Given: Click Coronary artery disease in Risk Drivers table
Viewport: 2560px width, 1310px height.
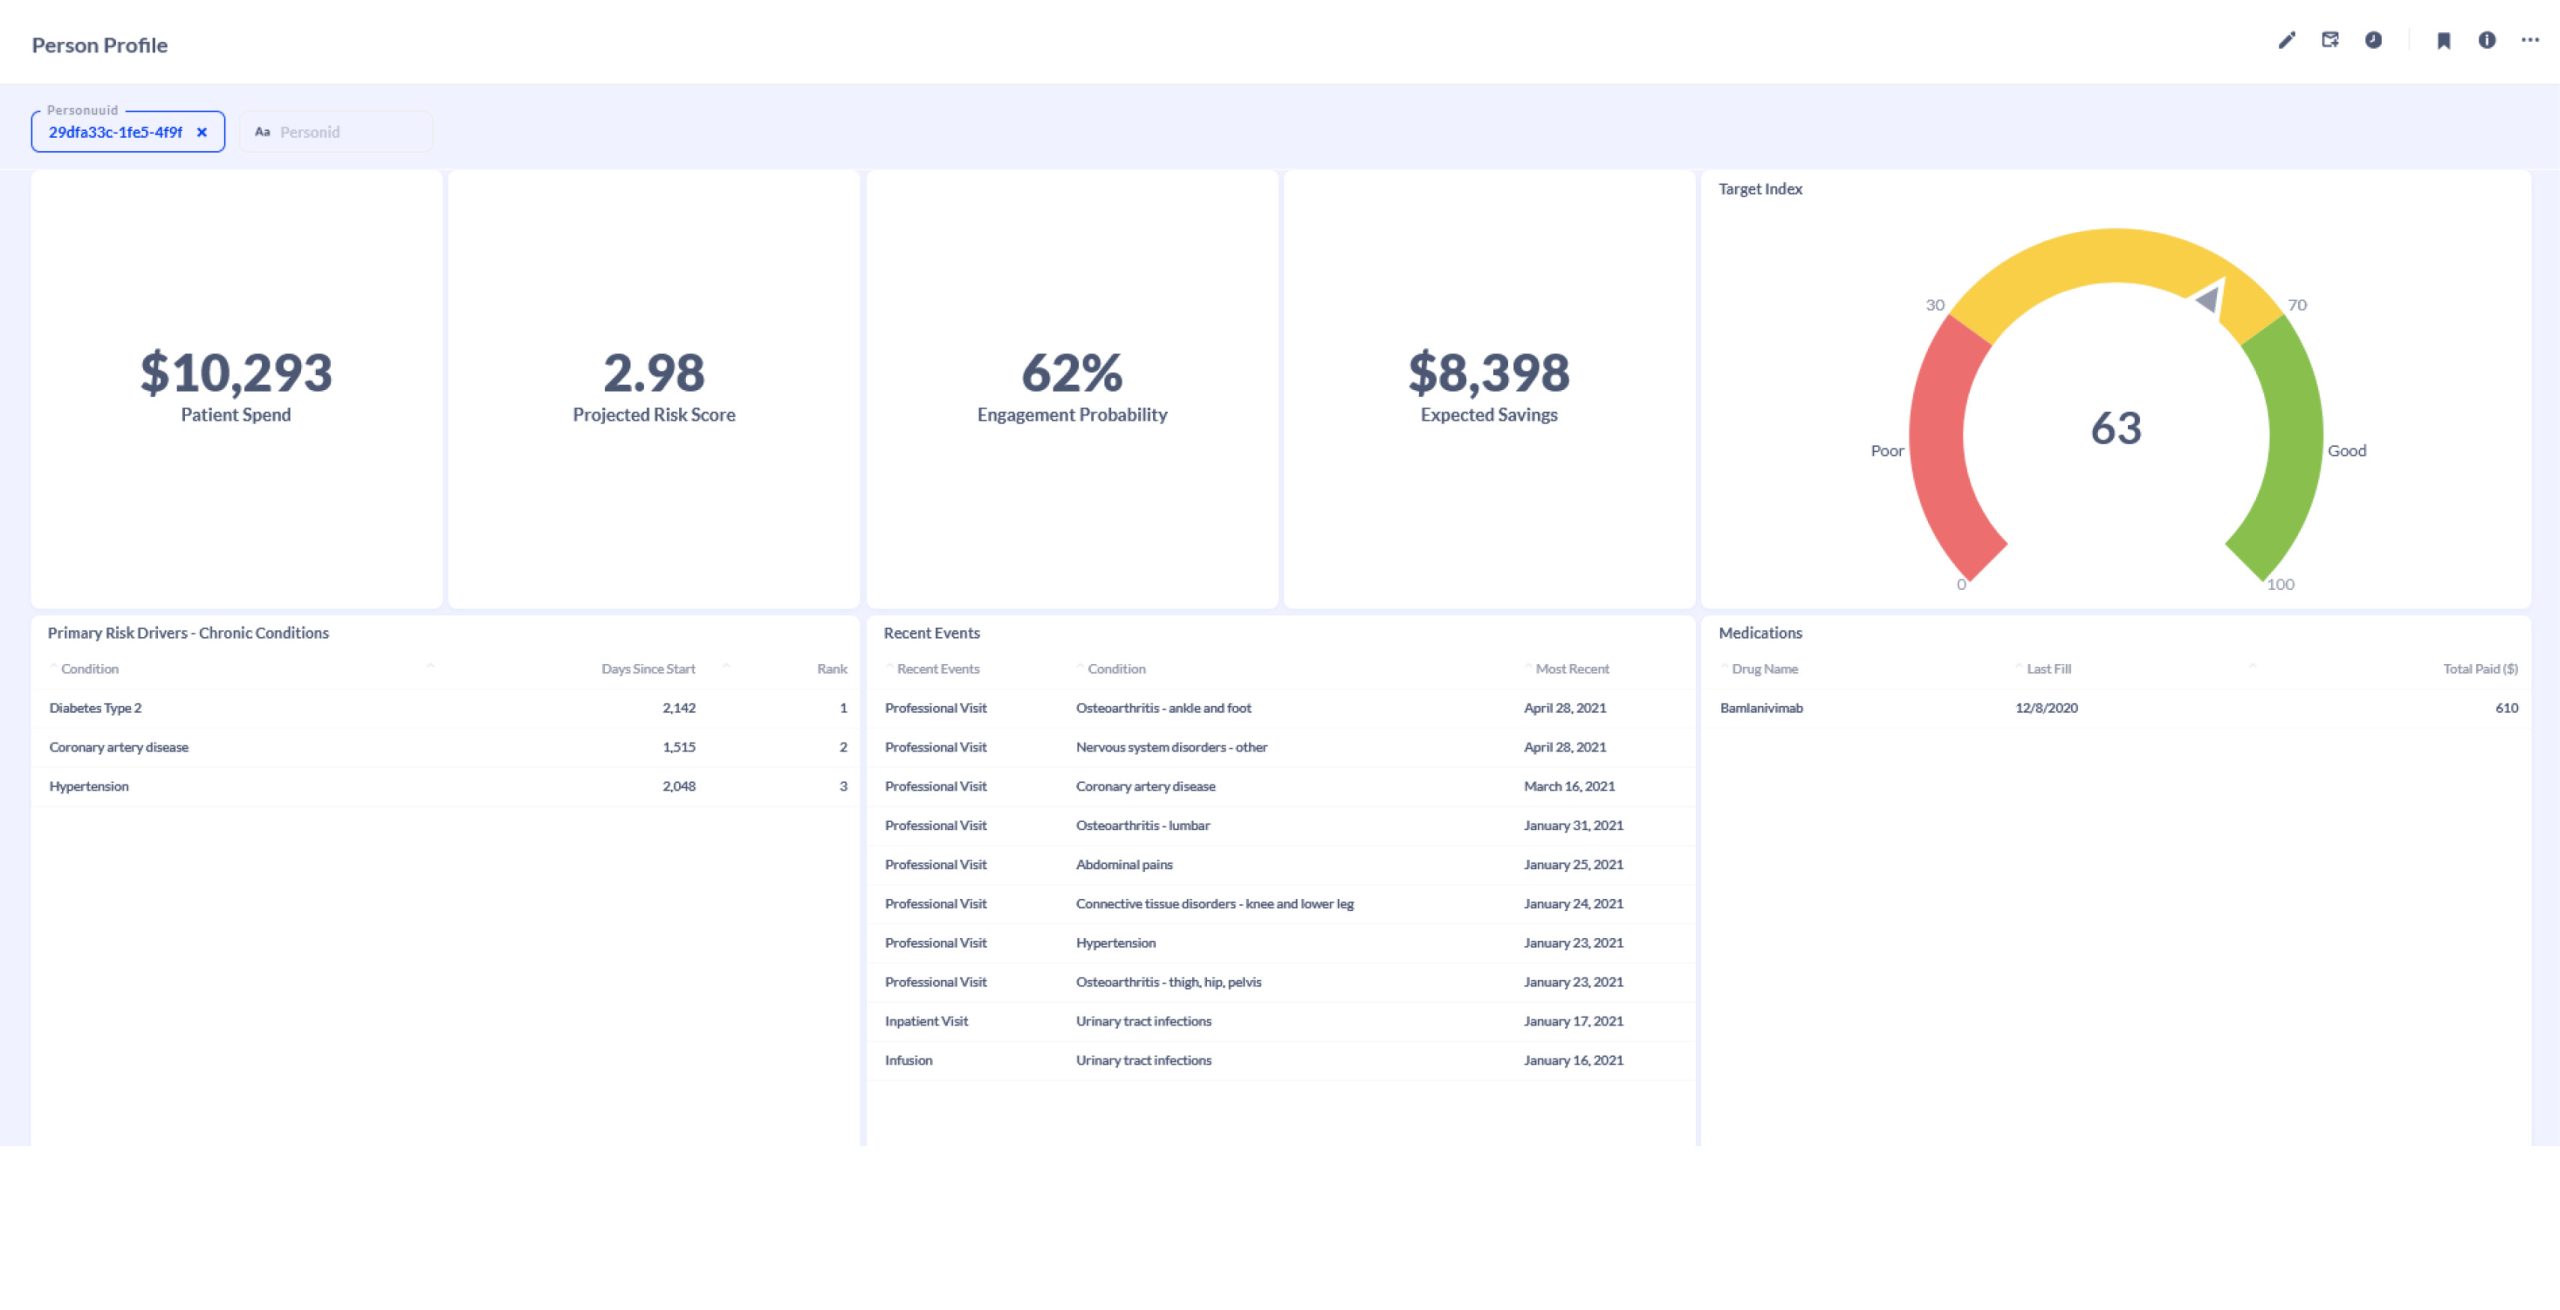Looking at the screenshot, I should click(119, 747).
